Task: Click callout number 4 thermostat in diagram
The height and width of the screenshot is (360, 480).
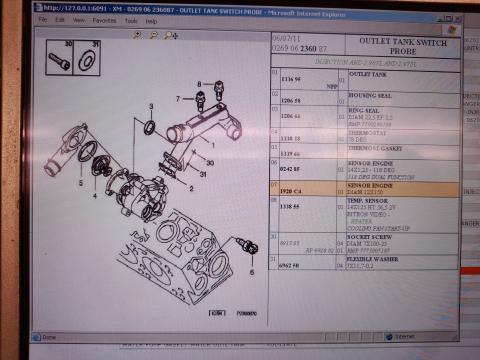Action: [x=95, y=196]
